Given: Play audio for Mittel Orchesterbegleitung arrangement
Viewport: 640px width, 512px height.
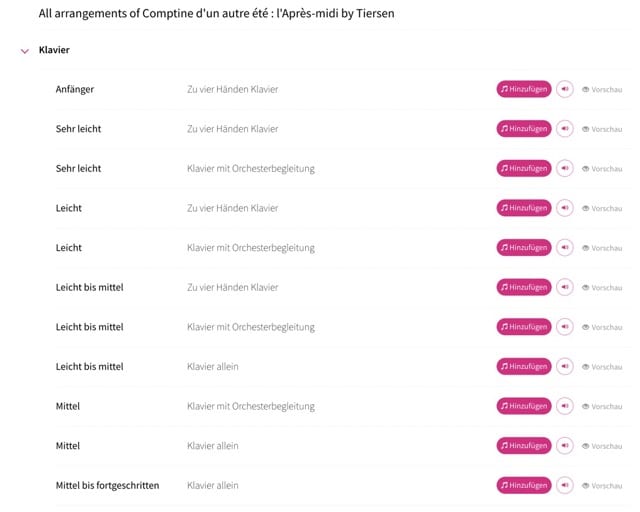Looking at the screenshot, I should click(564, 406).
